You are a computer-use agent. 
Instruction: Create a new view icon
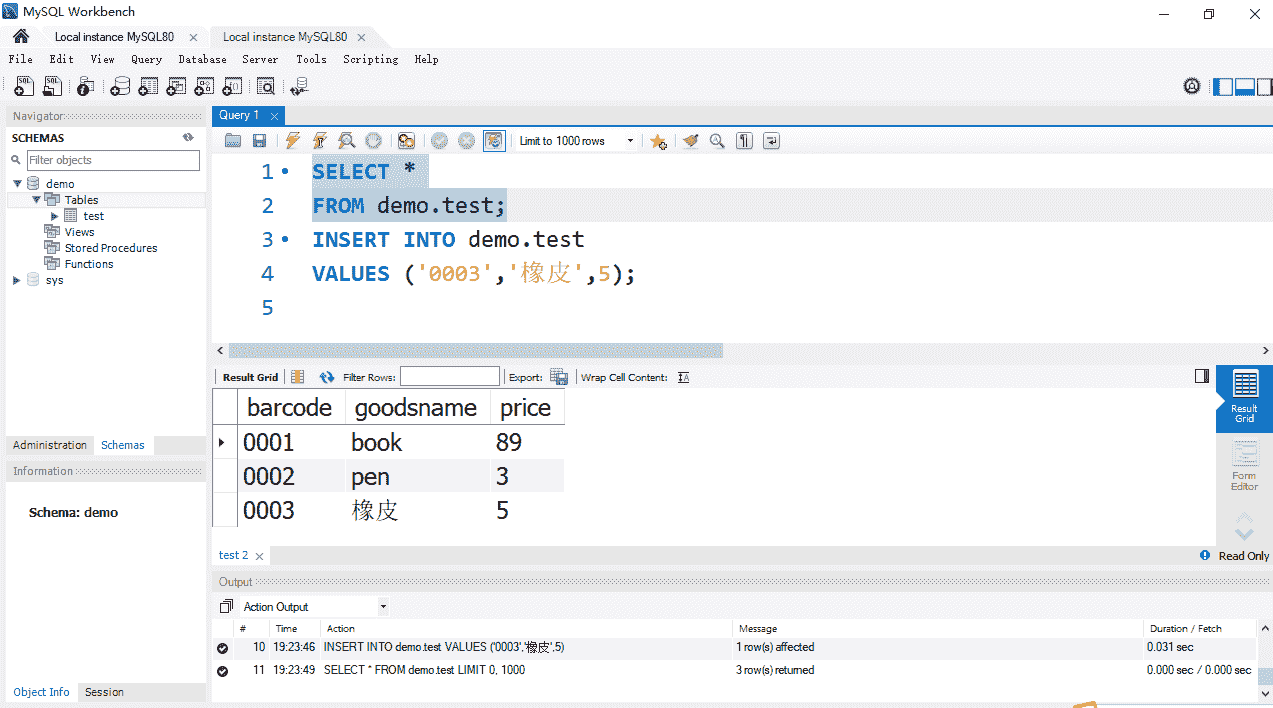coord(176,87)
